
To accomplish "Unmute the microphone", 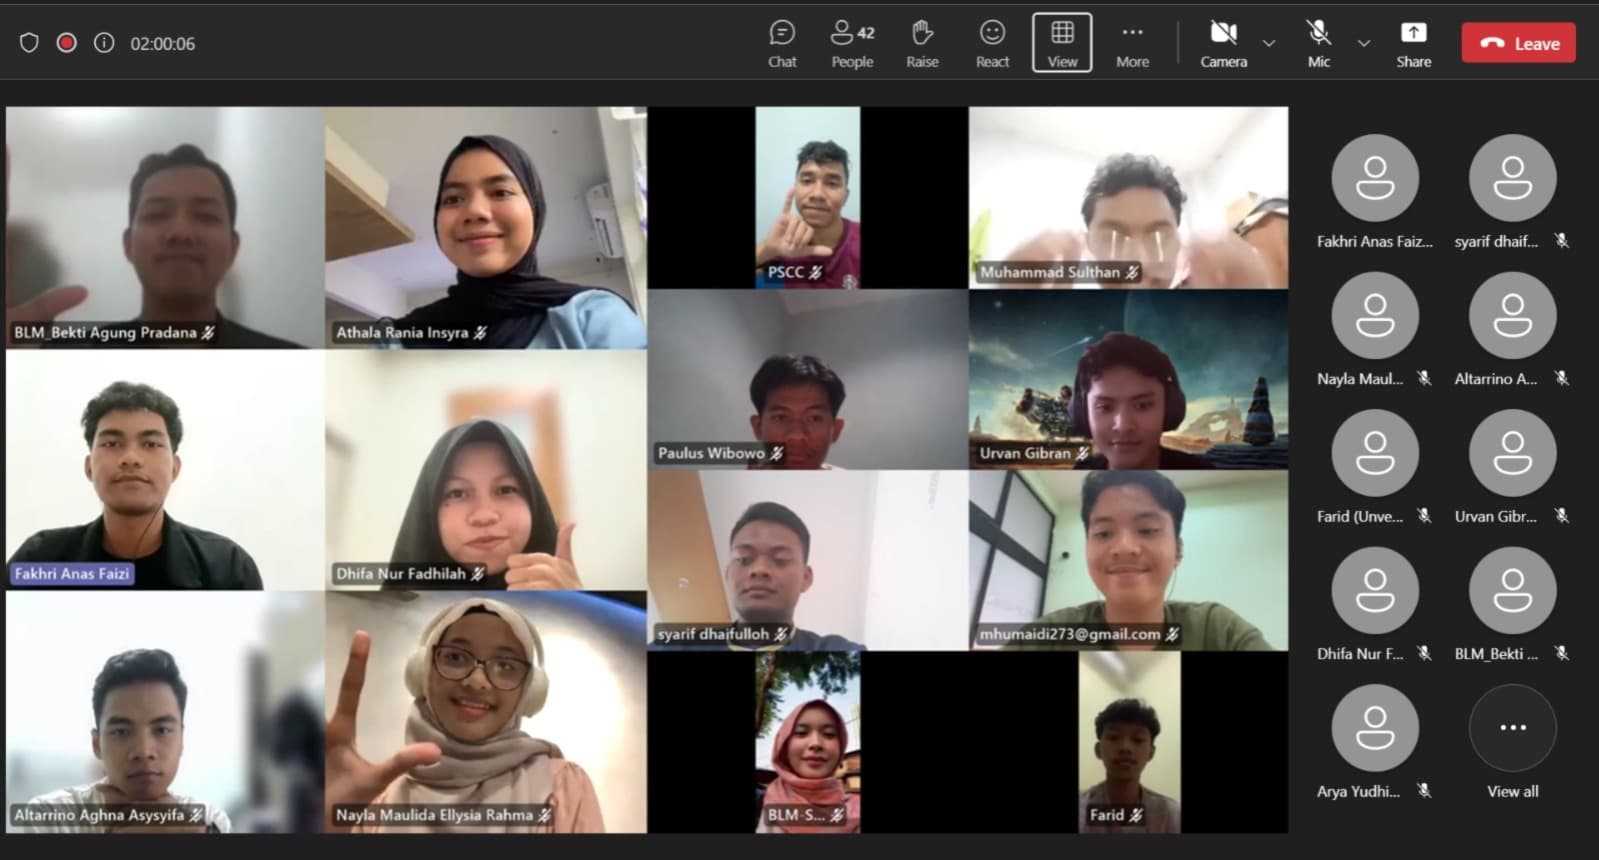I will 1319,44.
